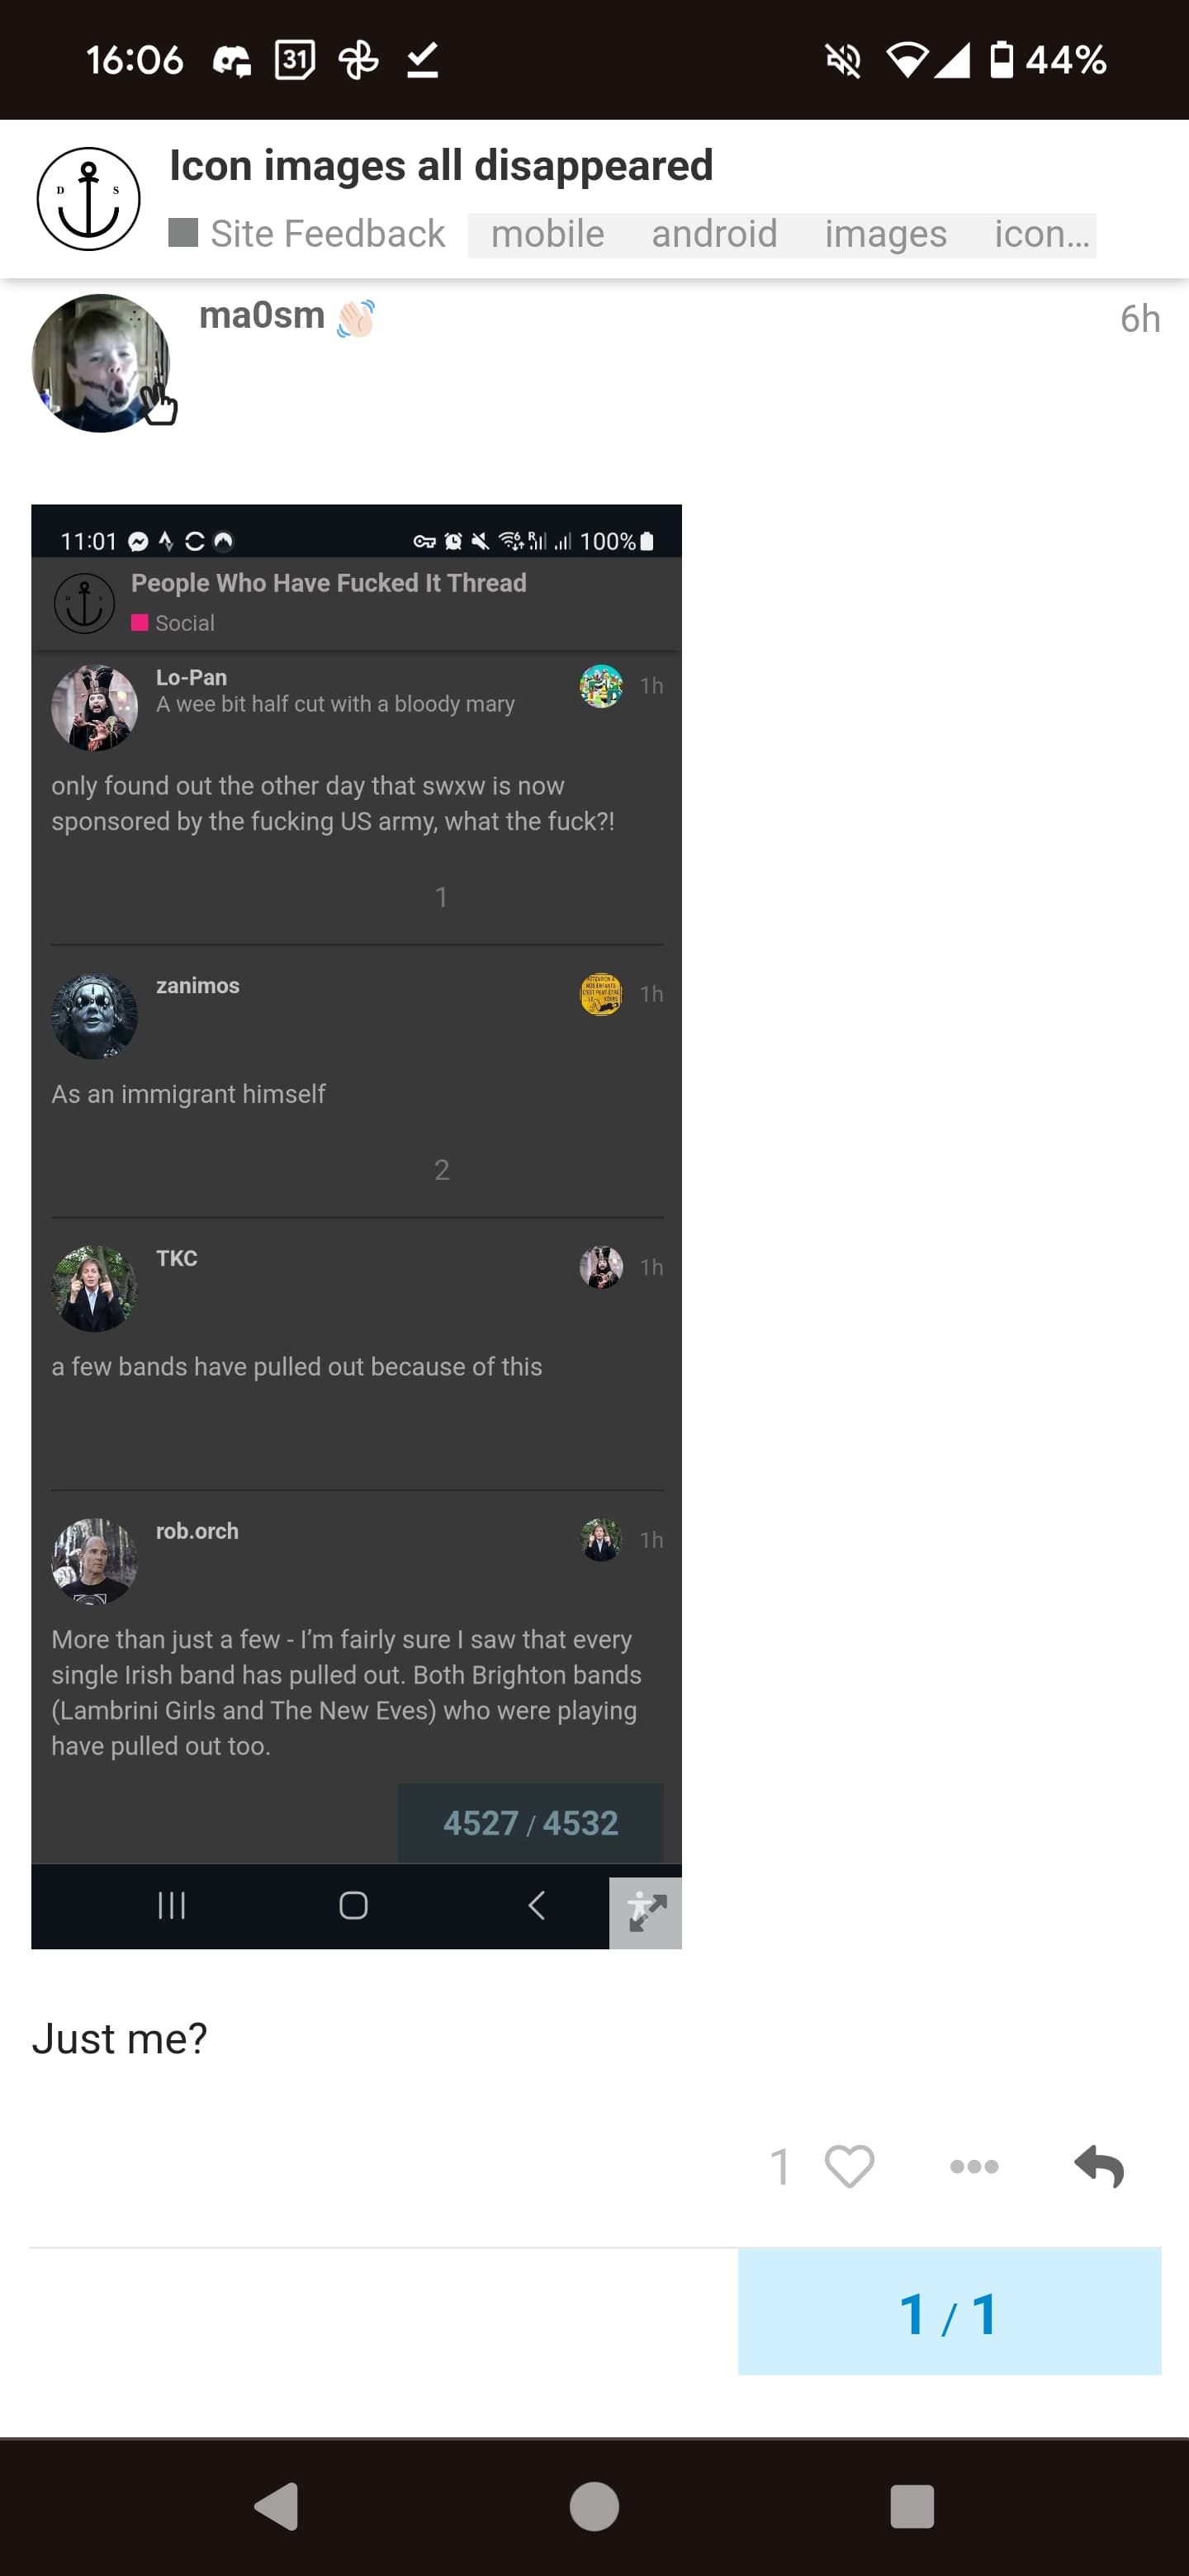View the 6h post timestamp
Image resolution: width=1189 pixels, height=2576 pixels.
point(1140,319)
